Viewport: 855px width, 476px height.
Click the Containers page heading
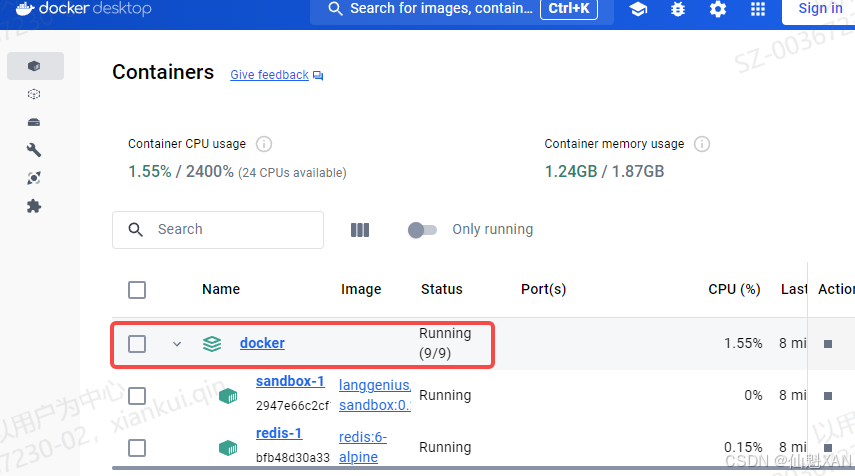click(163, 73)
